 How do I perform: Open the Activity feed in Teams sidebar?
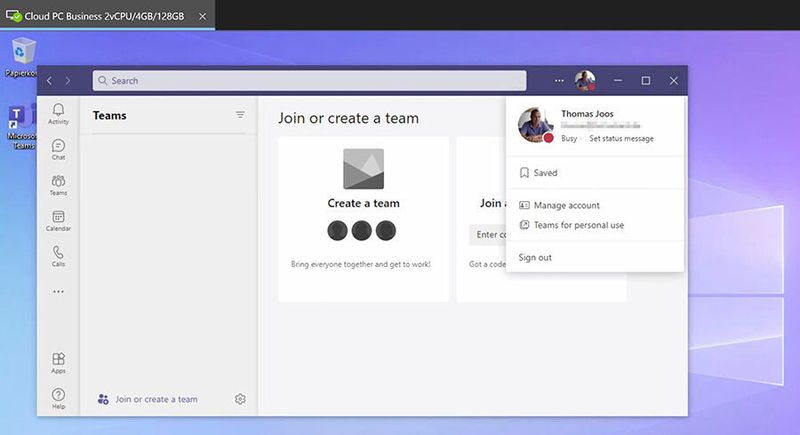(58, 114)
